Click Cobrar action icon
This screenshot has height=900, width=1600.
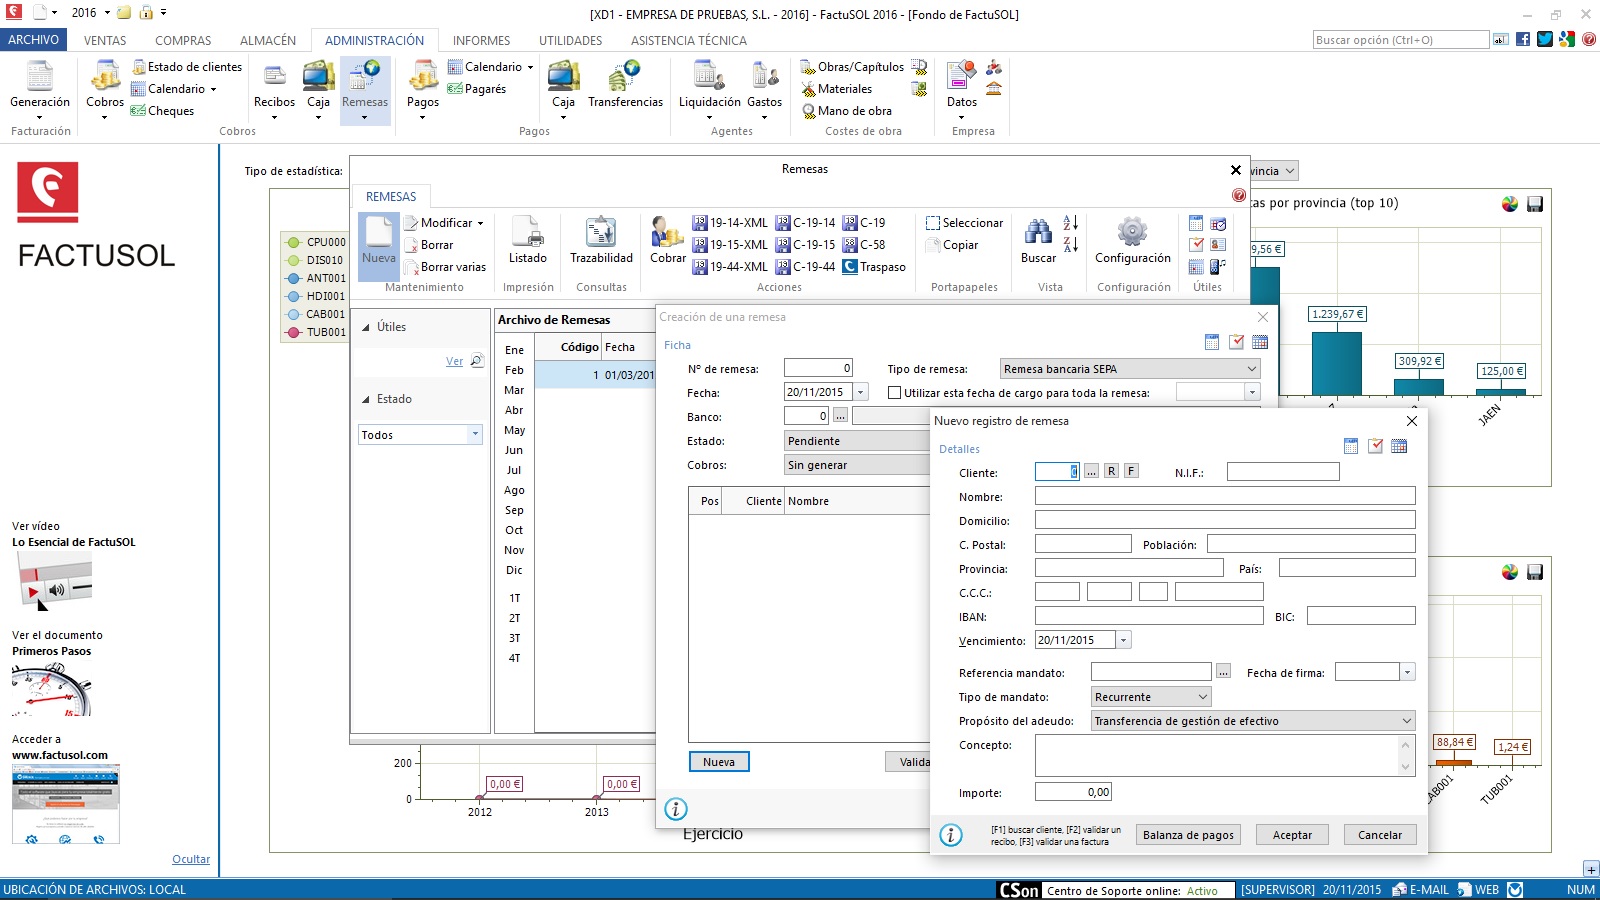click(x=668, y=240)
